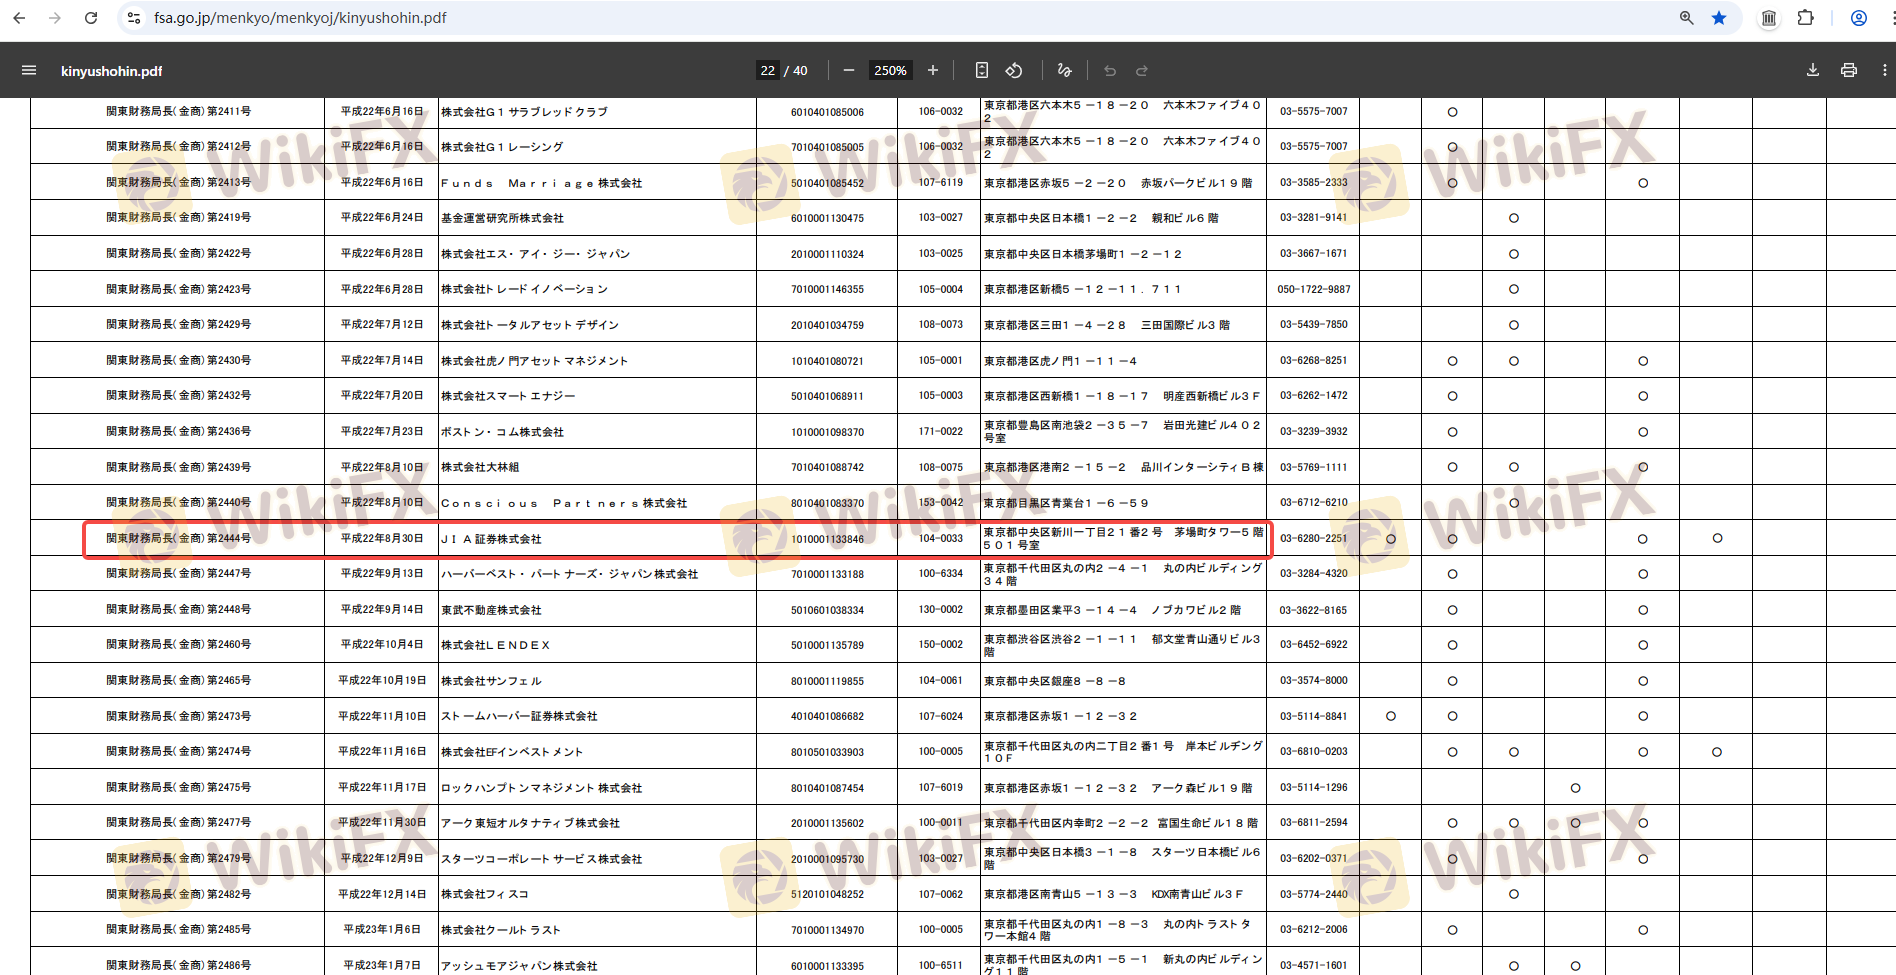The width and height of the screenshot is (1896, 975).
Task: Open the PDF sidebar hamburger menu
Action: tap(29, 70)
